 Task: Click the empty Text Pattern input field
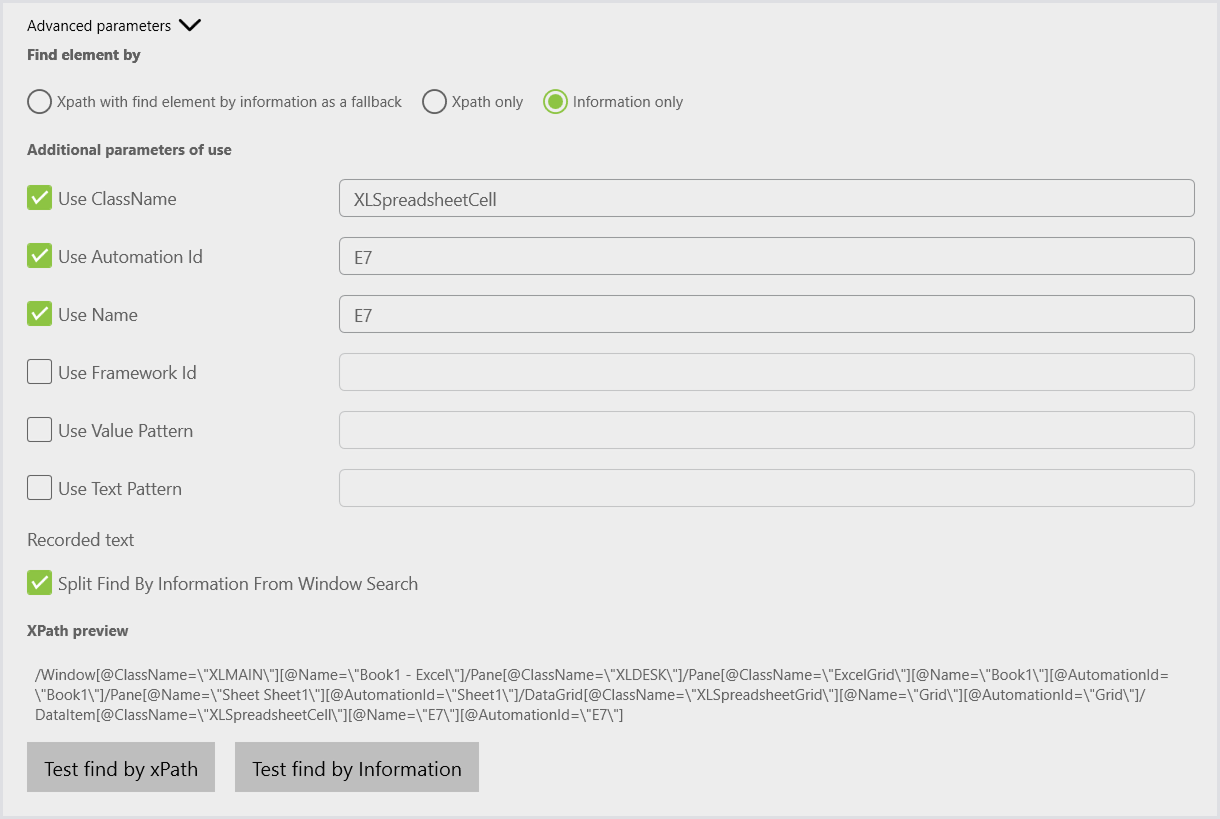click(767, 488)
